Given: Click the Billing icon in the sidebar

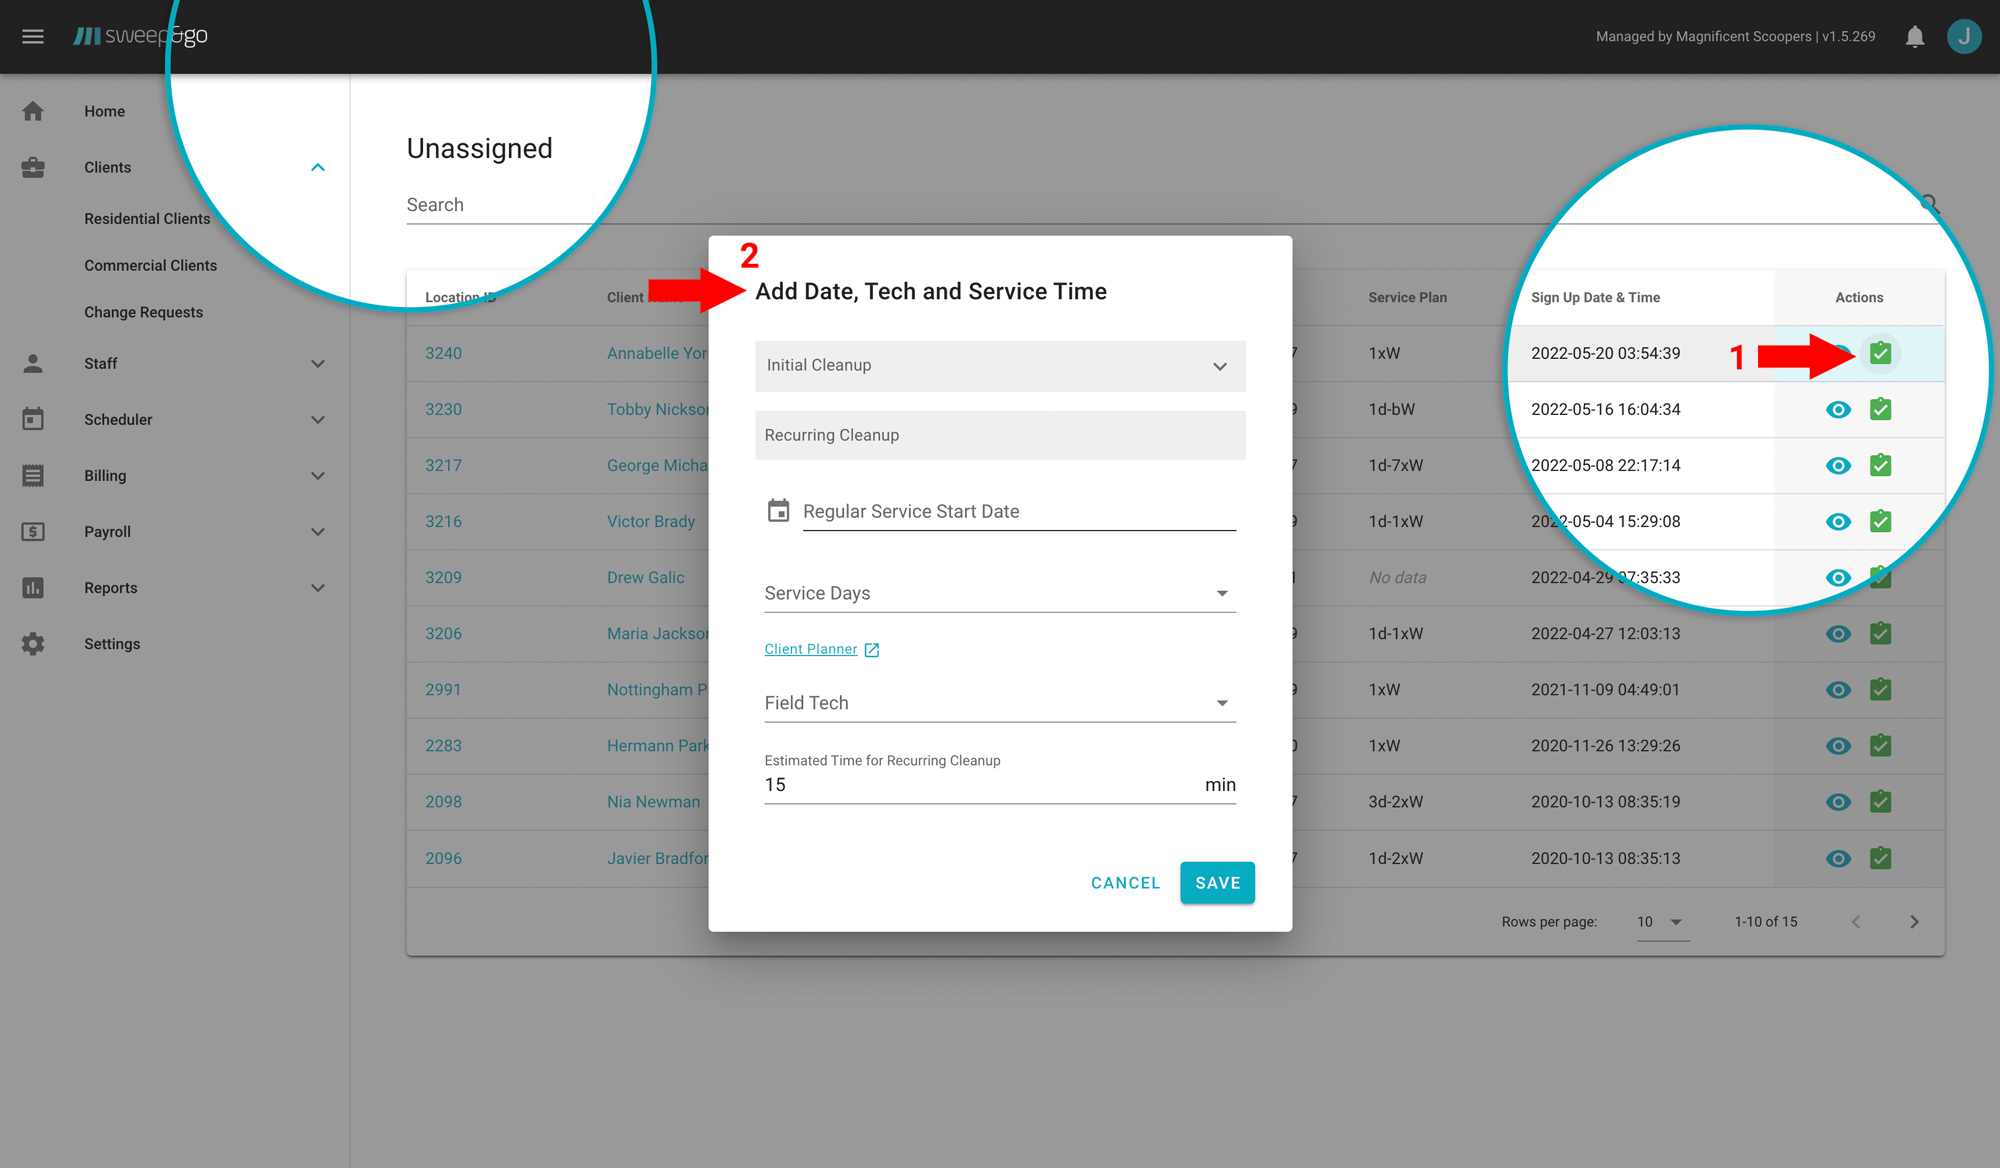Looking at the screenshot, I should [x=33, y=475].
